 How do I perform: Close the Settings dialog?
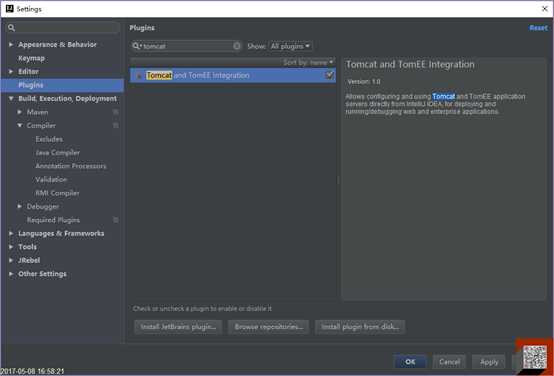tap(544, 9)
